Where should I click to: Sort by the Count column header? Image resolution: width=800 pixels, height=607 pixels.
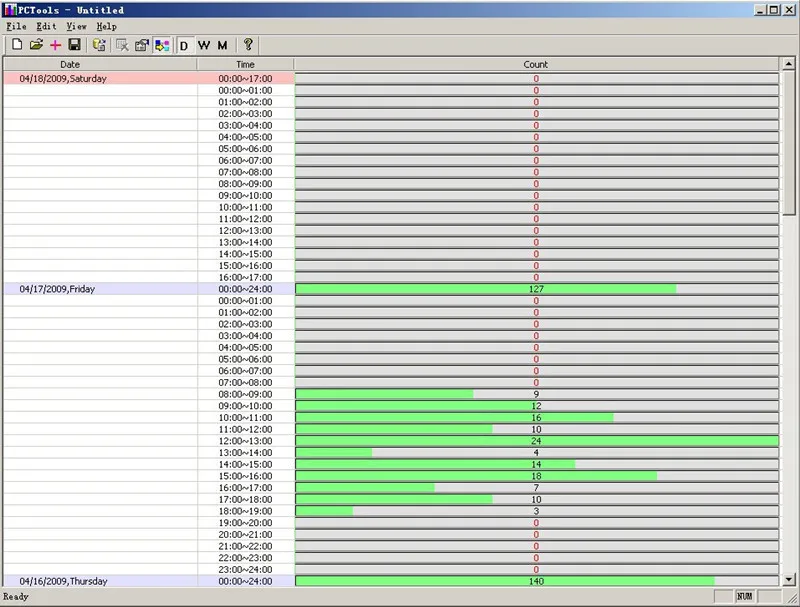(x=536, y=64)
